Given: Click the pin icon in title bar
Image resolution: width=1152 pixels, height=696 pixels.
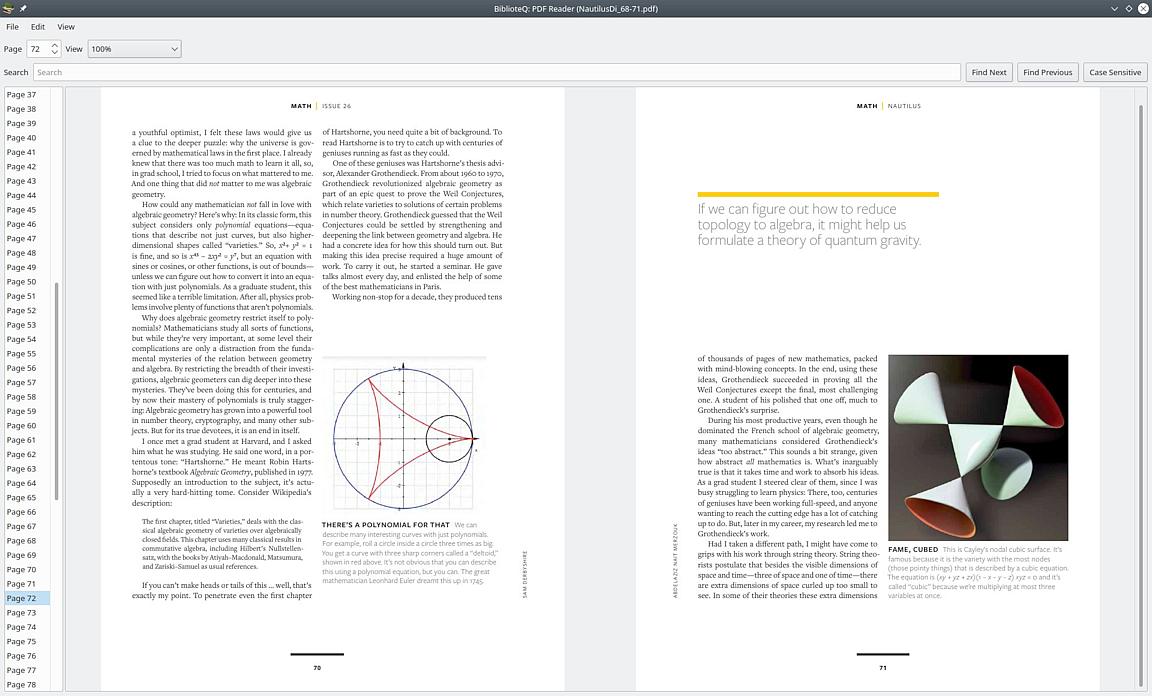Looking at the screenshot, I should tap(23, 8).
